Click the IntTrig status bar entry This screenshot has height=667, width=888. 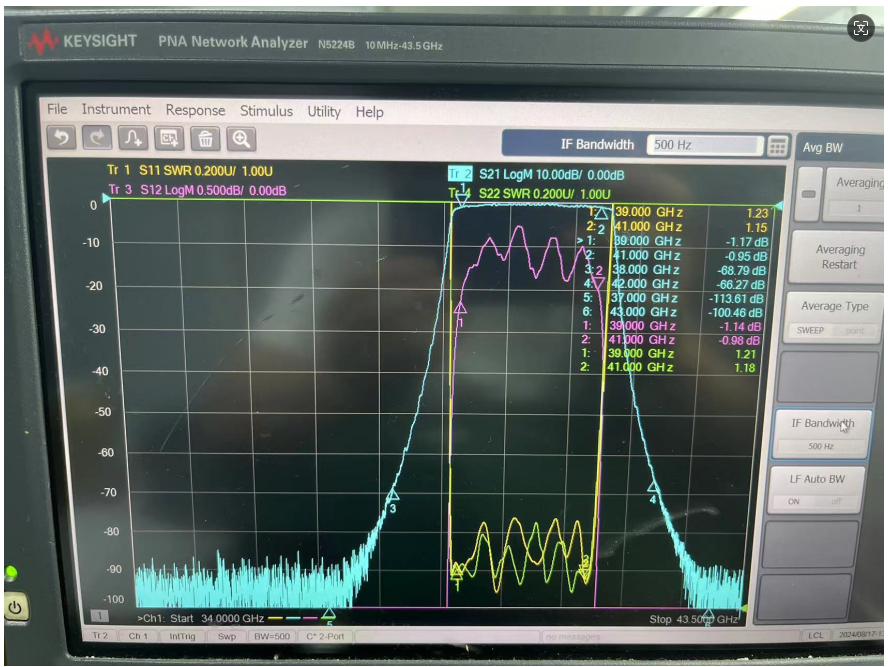click(182, 636)
